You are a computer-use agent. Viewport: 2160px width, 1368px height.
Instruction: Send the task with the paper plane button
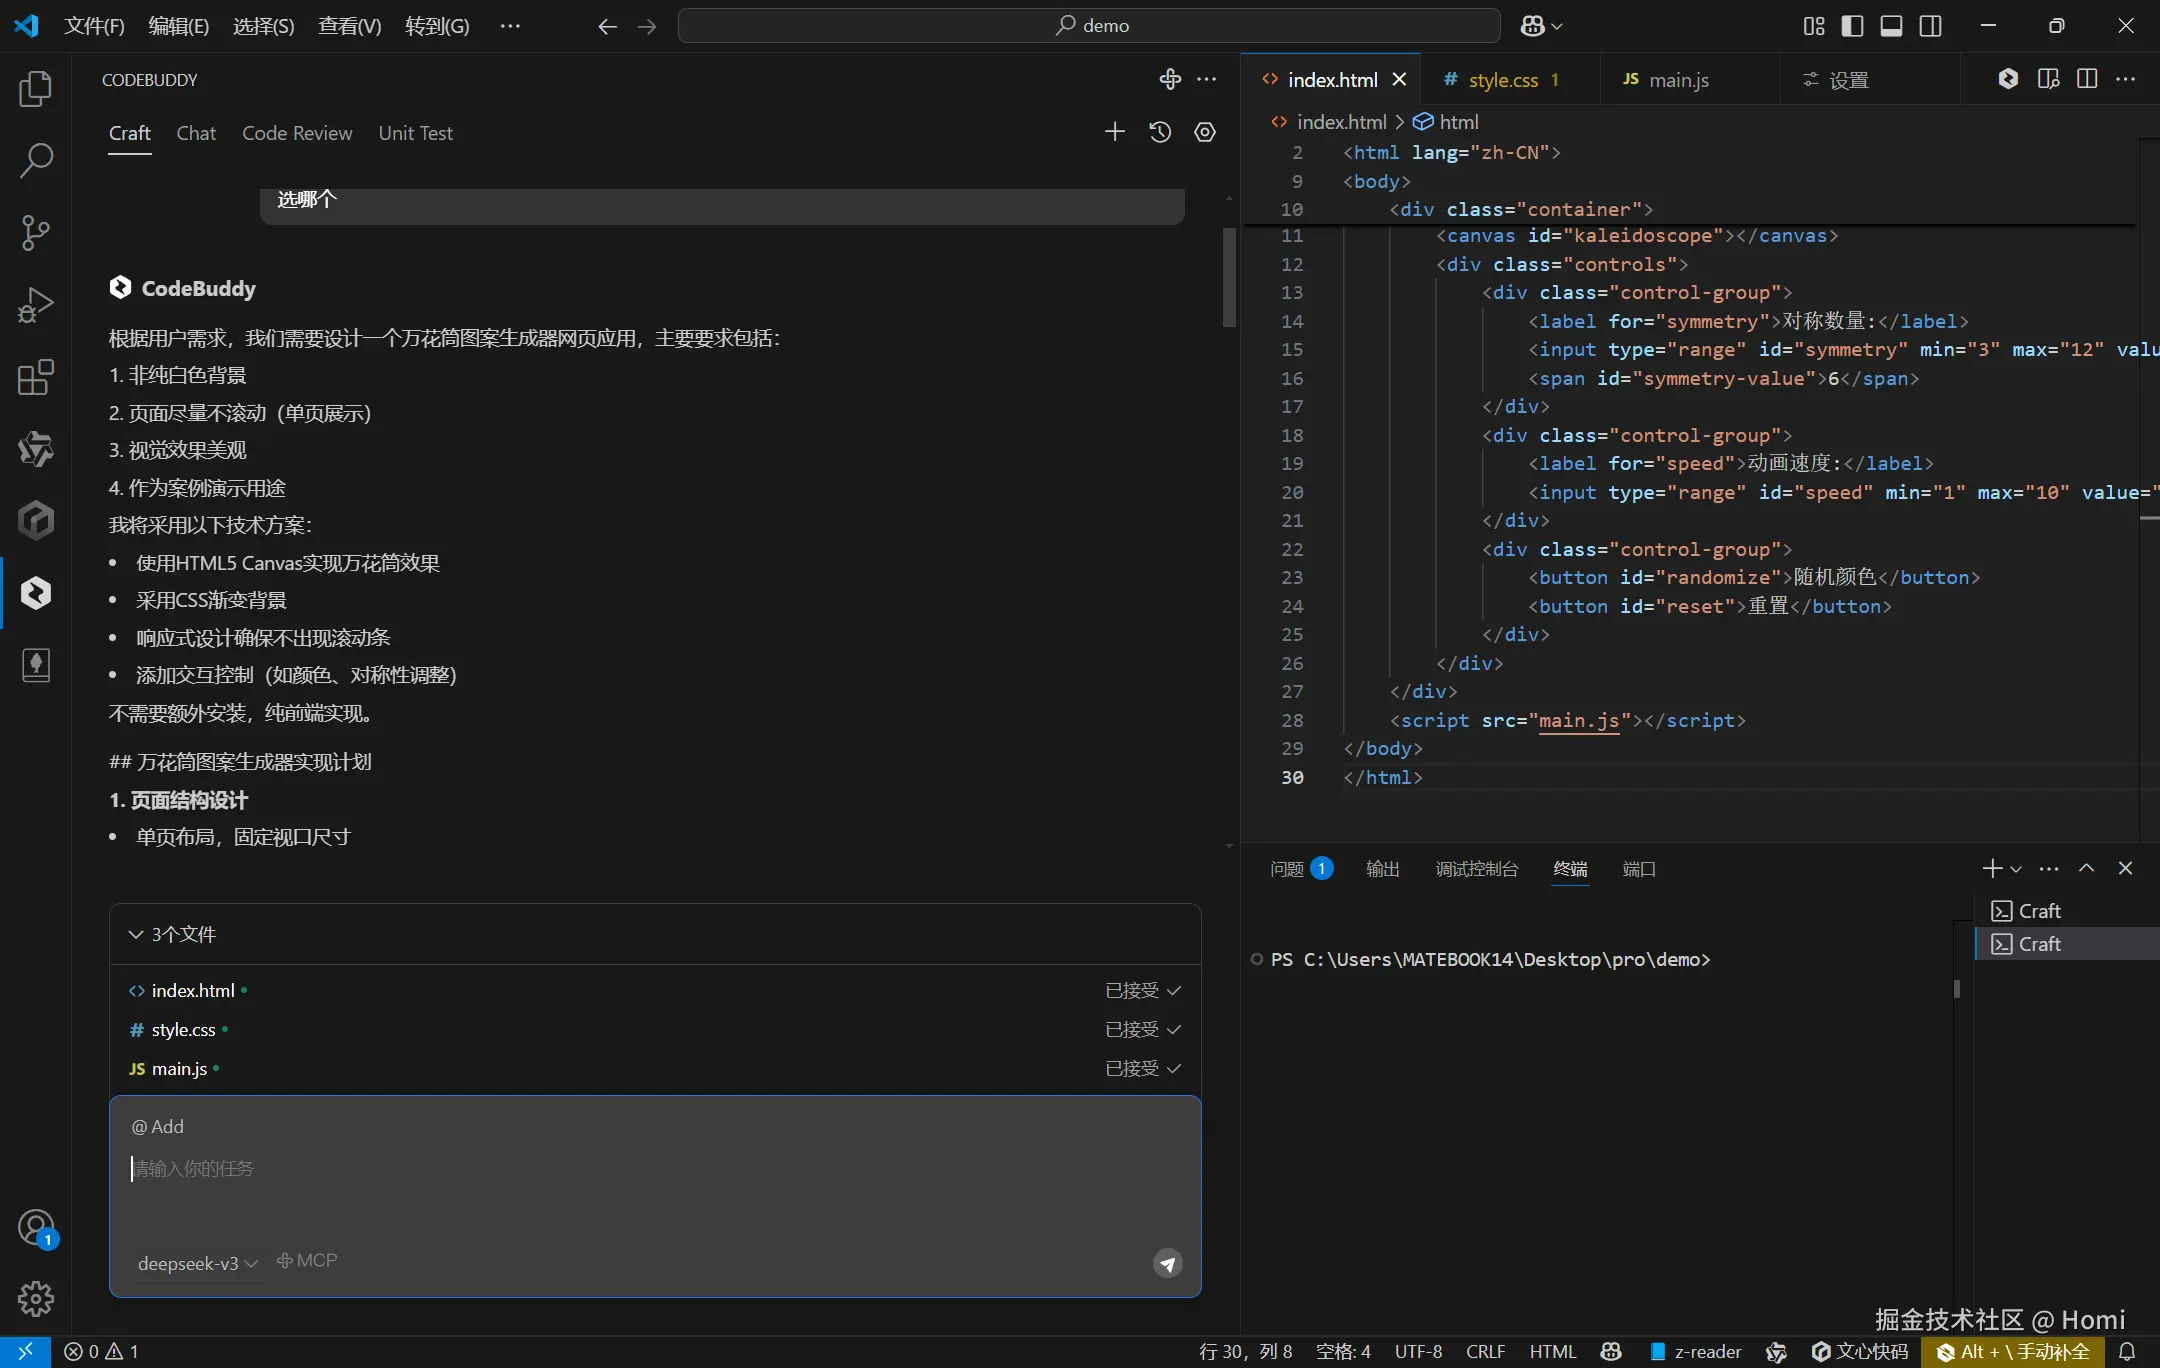click(1167, 1263)
